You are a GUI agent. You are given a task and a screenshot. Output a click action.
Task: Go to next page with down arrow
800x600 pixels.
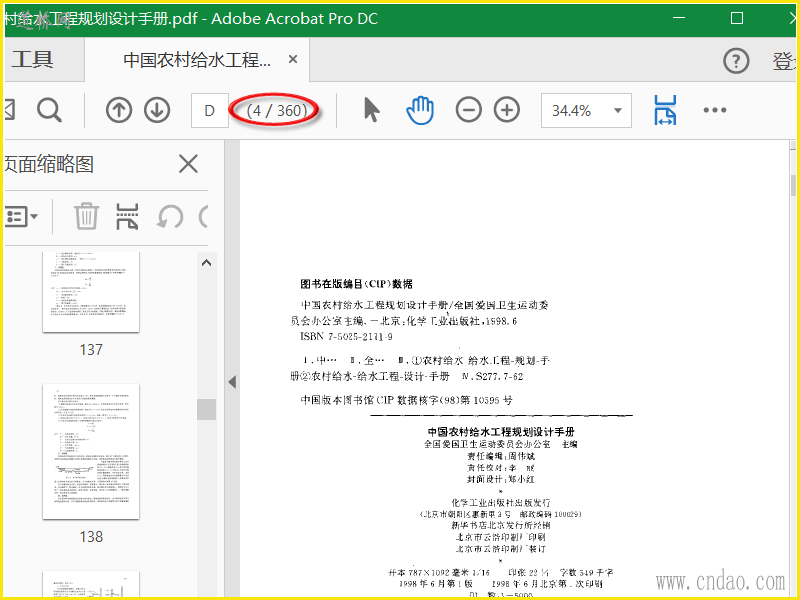tap(157, 110)
